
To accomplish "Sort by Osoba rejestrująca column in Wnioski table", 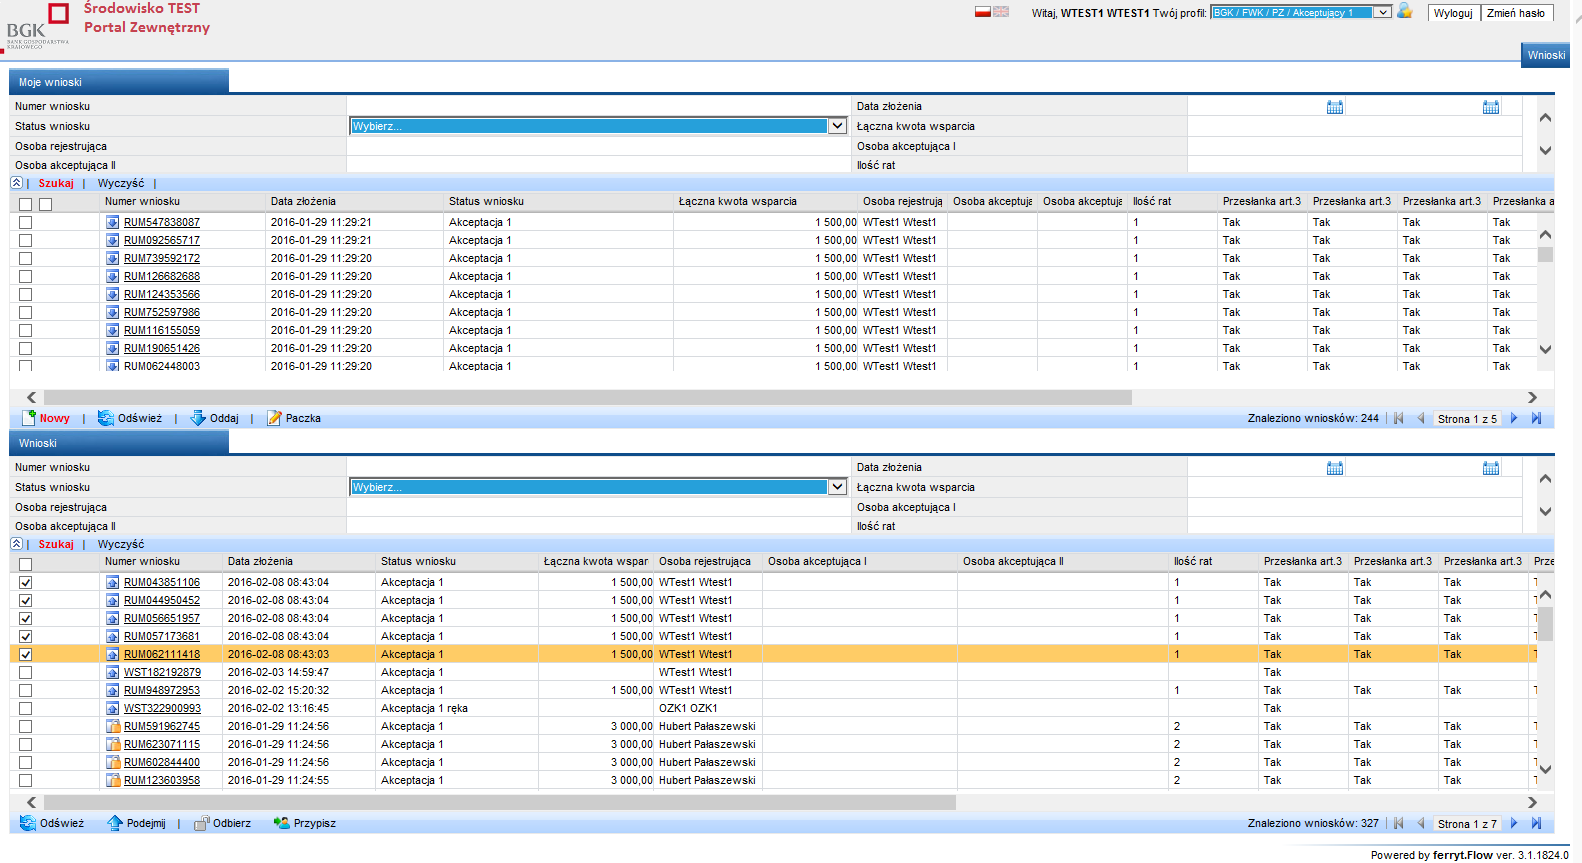I will click(x=707, y=561).
